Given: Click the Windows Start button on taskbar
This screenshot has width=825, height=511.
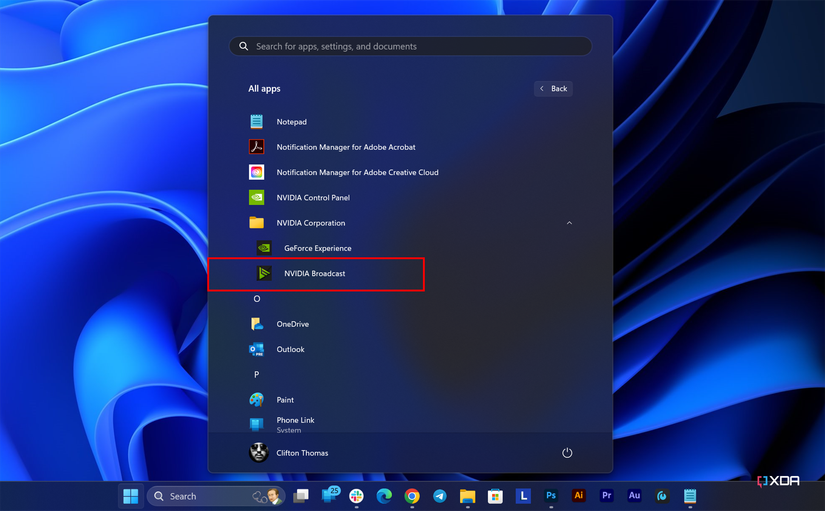Looking at the screenshot, I should coord(130,496).
